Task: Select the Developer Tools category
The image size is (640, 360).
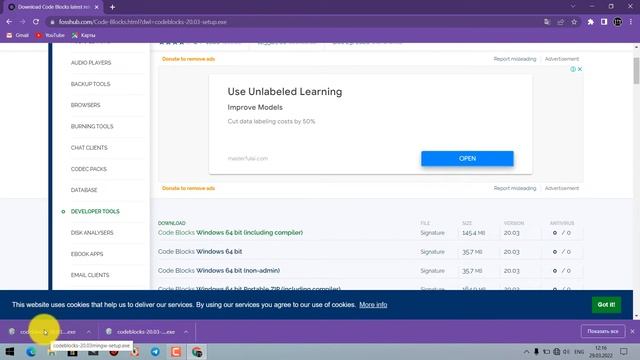Action: tap(95, 211)
